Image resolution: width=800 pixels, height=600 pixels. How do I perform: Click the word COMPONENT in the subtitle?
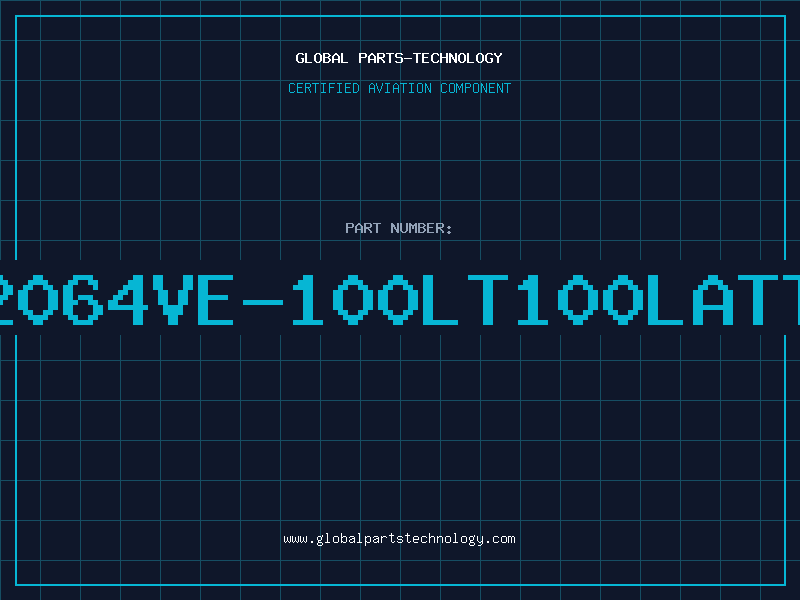pos(475,88)
